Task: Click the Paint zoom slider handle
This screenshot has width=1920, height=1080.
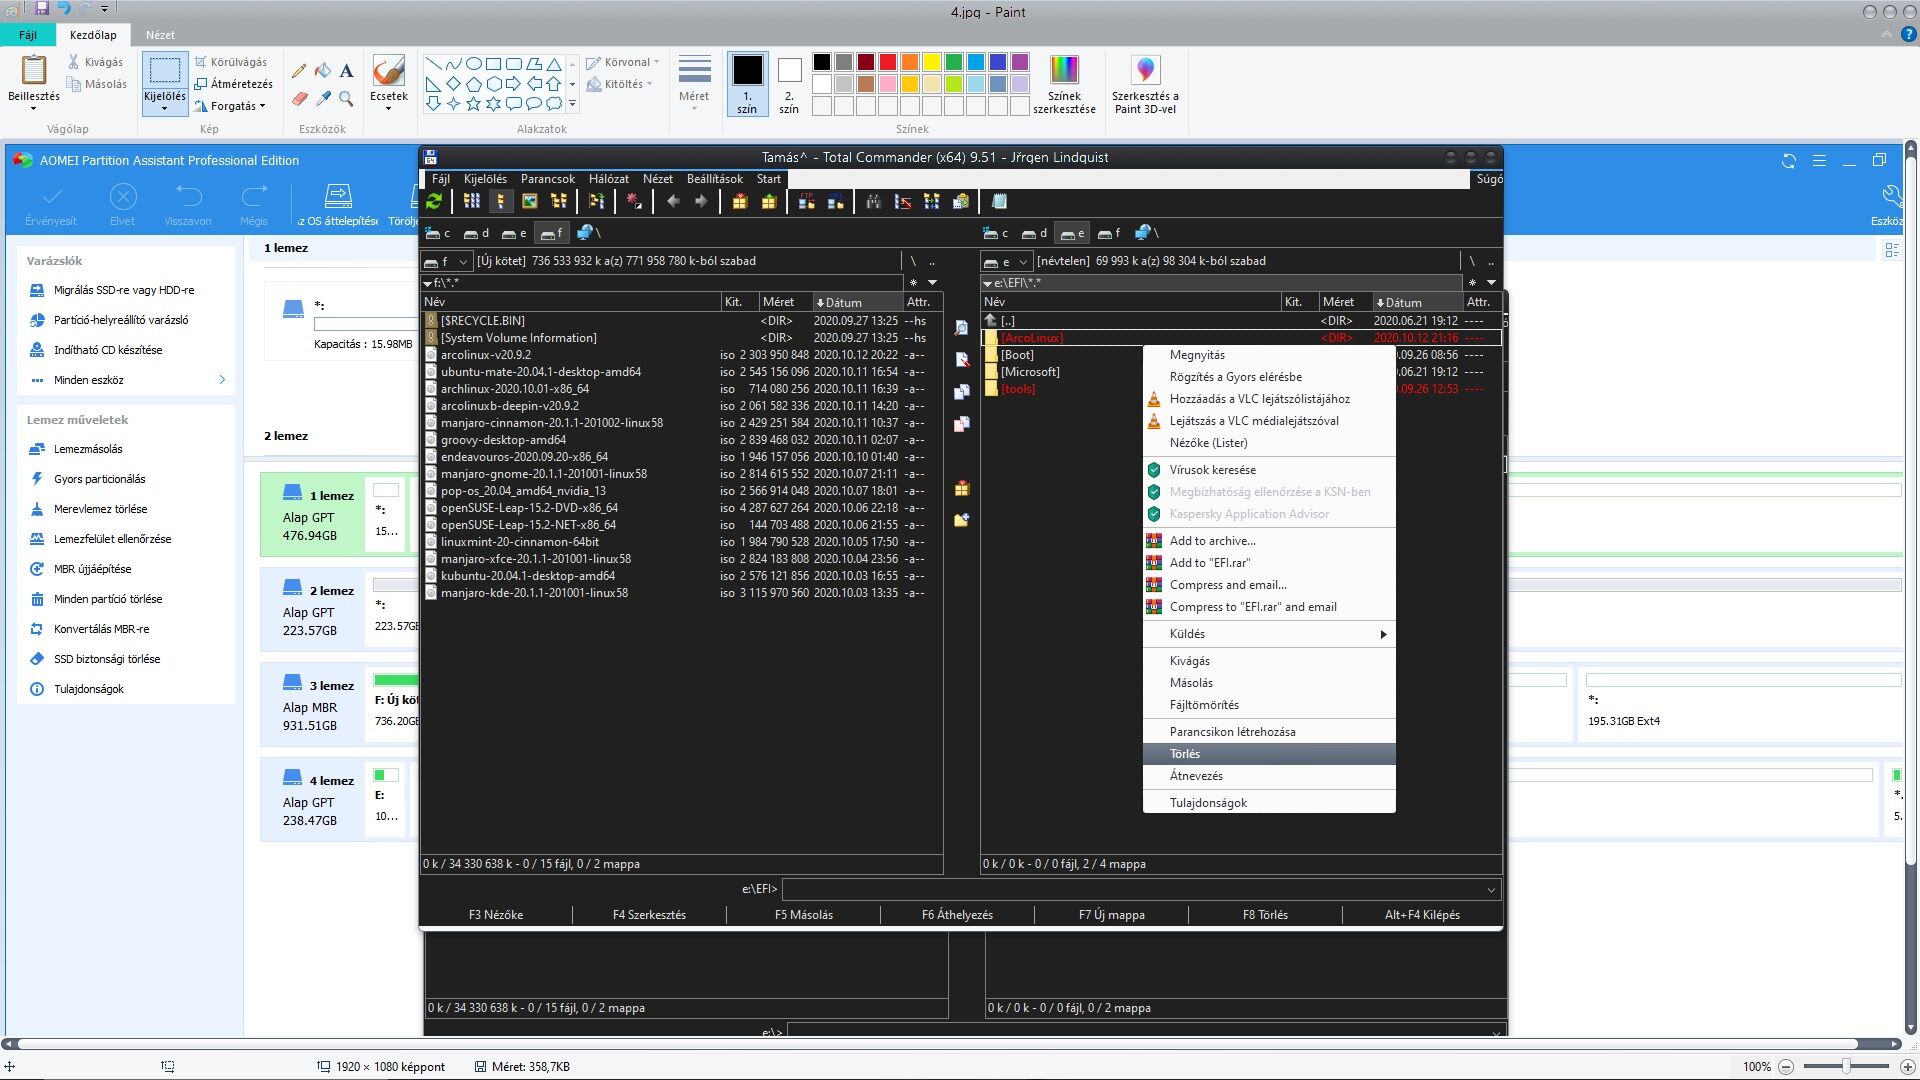Action: 1846,1067
